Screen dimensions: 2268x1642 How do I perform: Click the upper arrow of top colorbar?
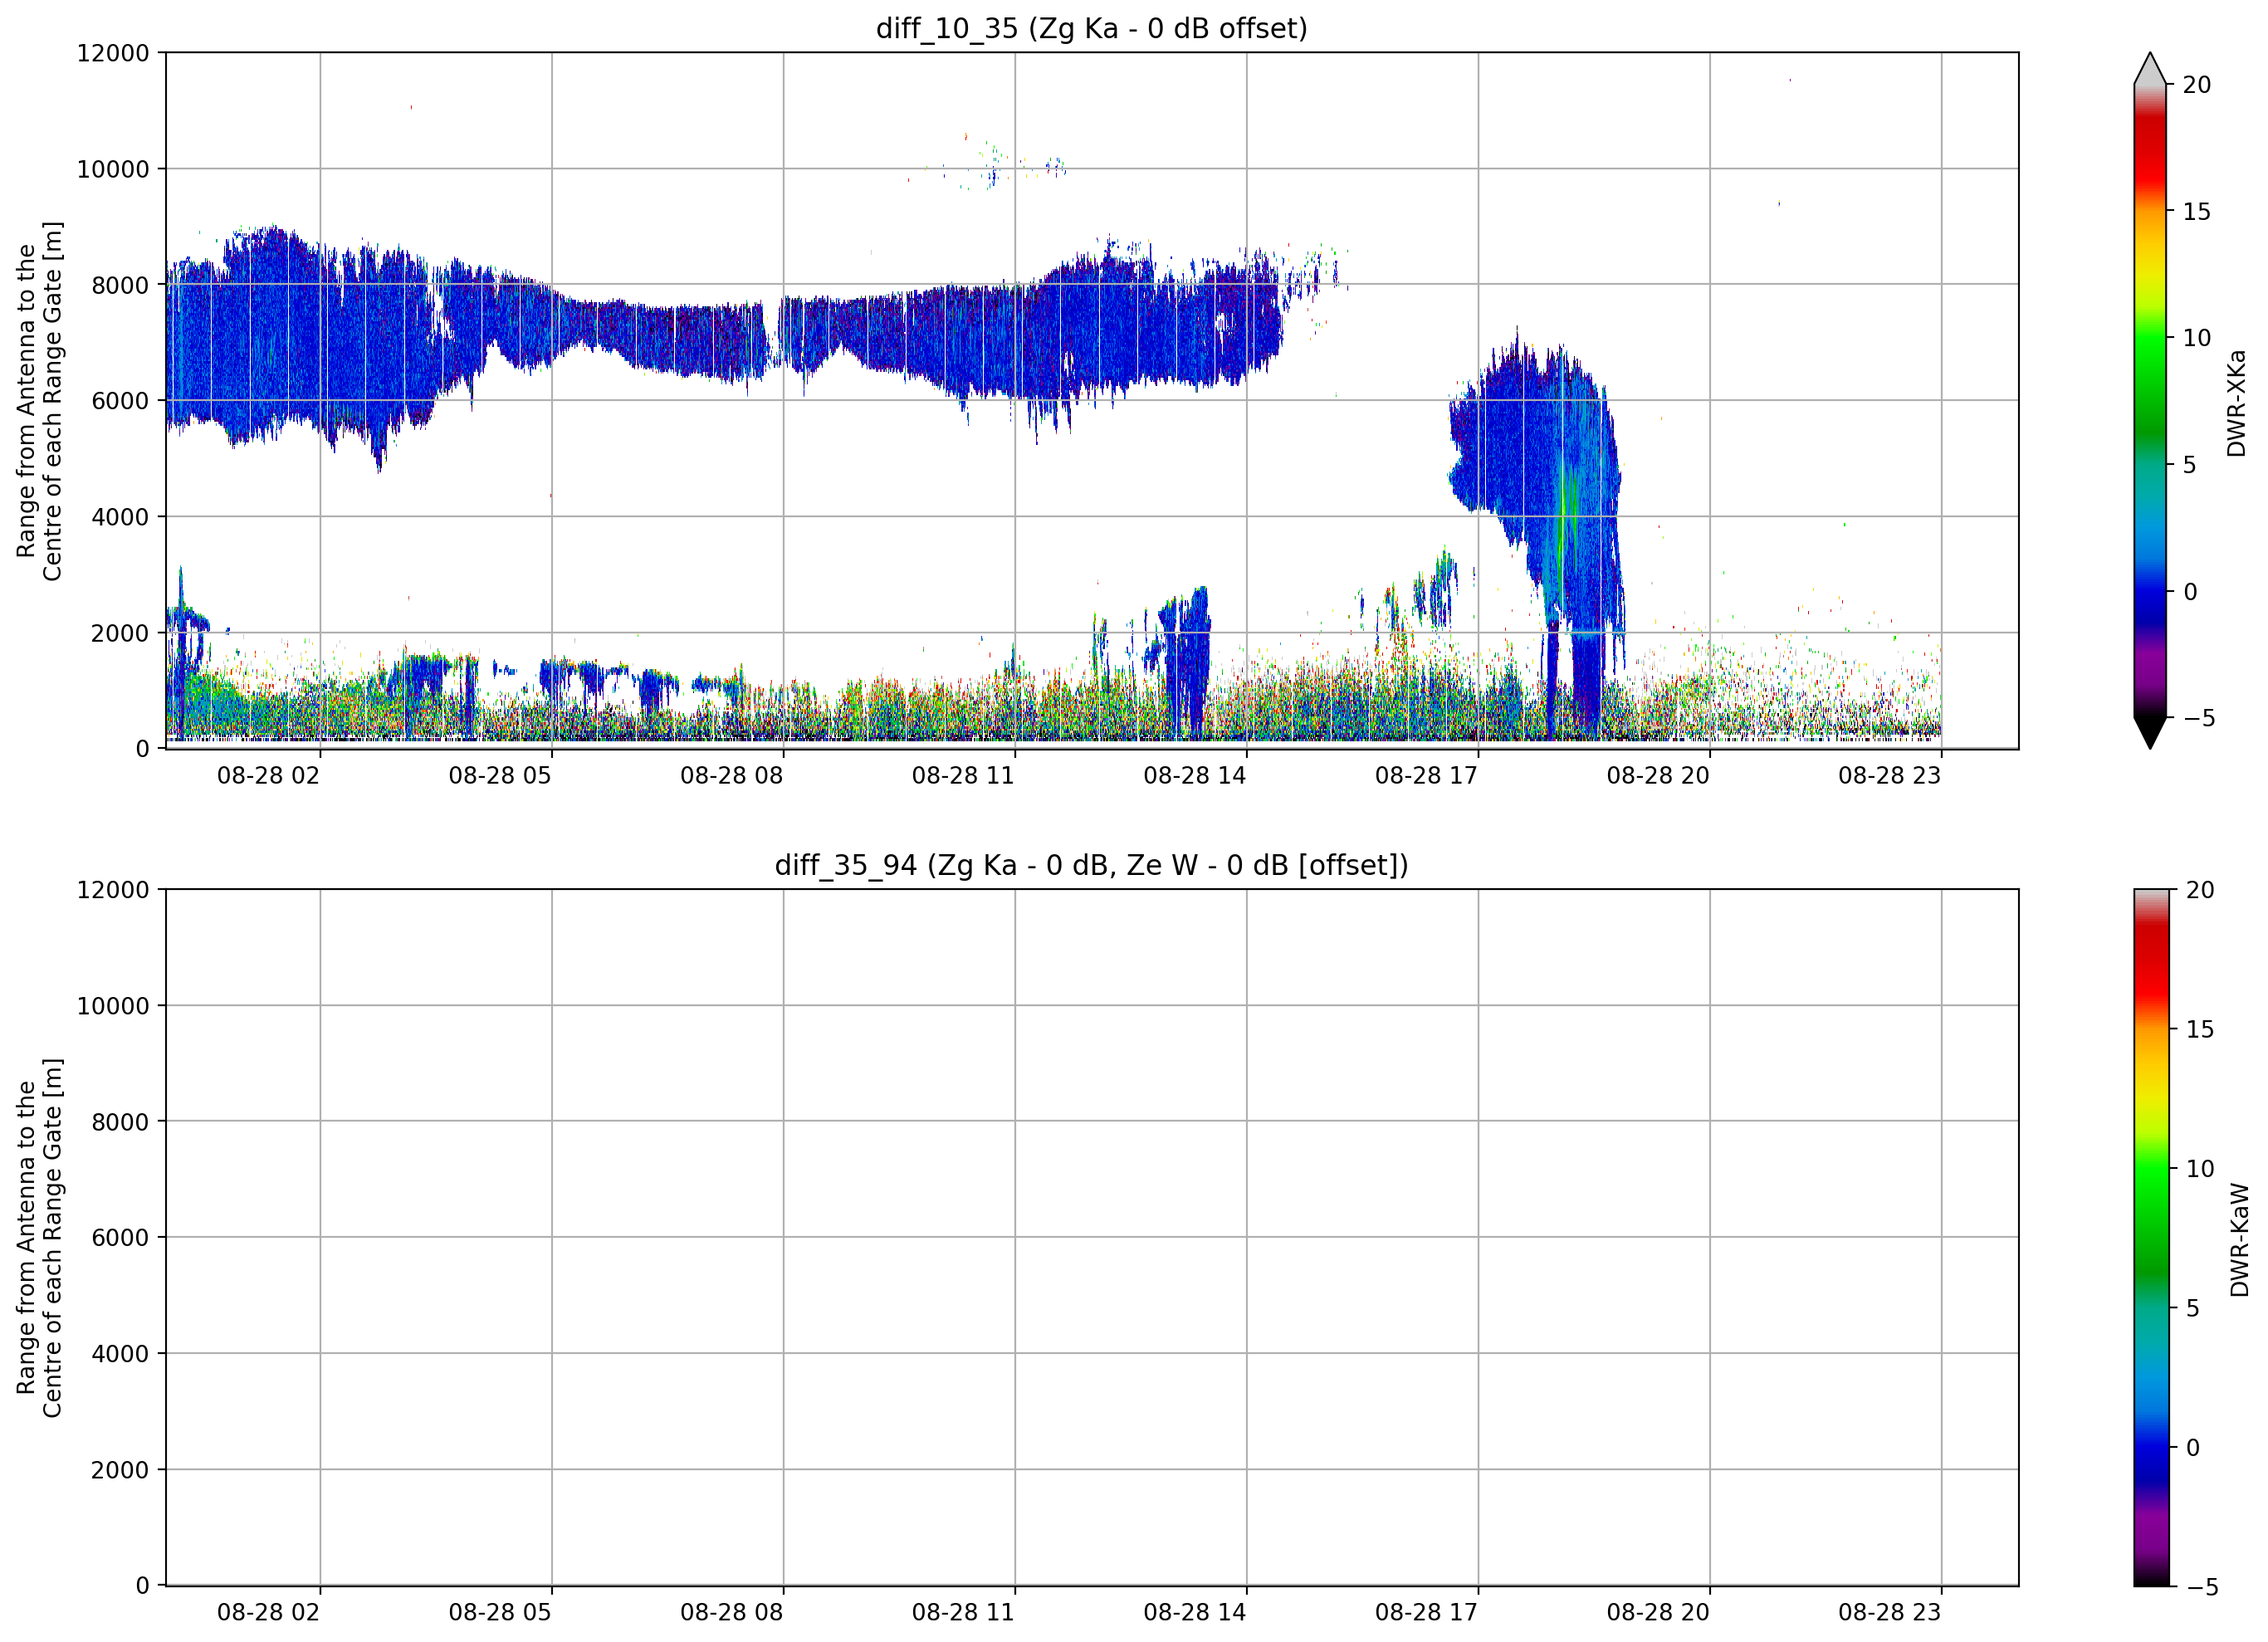[2150, 68]
